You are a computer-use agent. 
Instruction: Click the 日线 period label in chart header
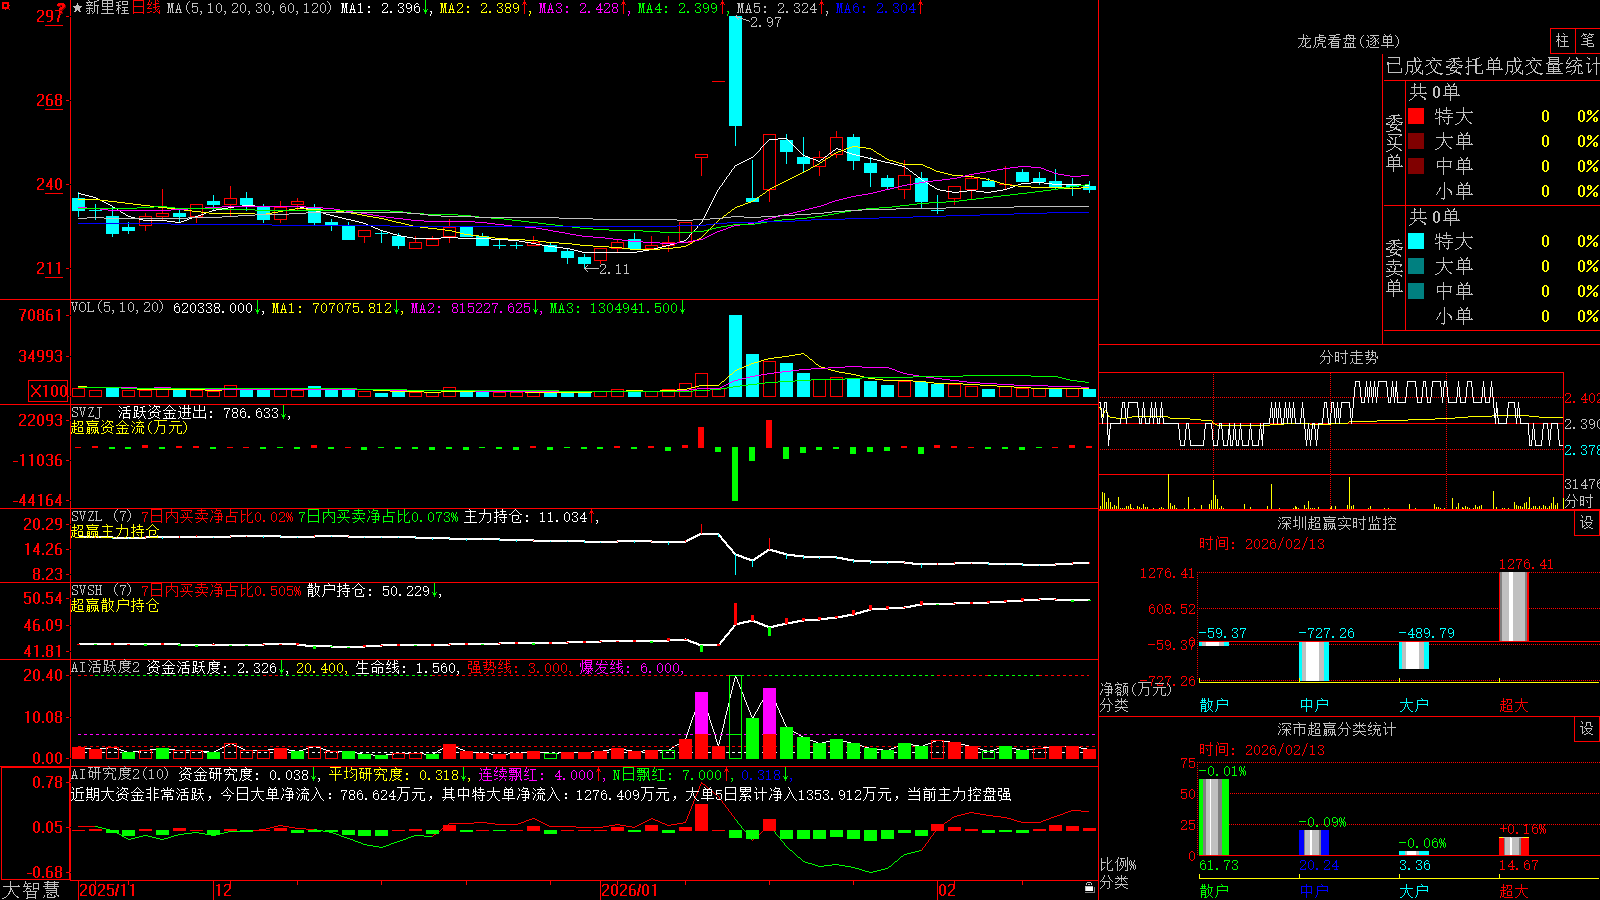coord(147,8)
